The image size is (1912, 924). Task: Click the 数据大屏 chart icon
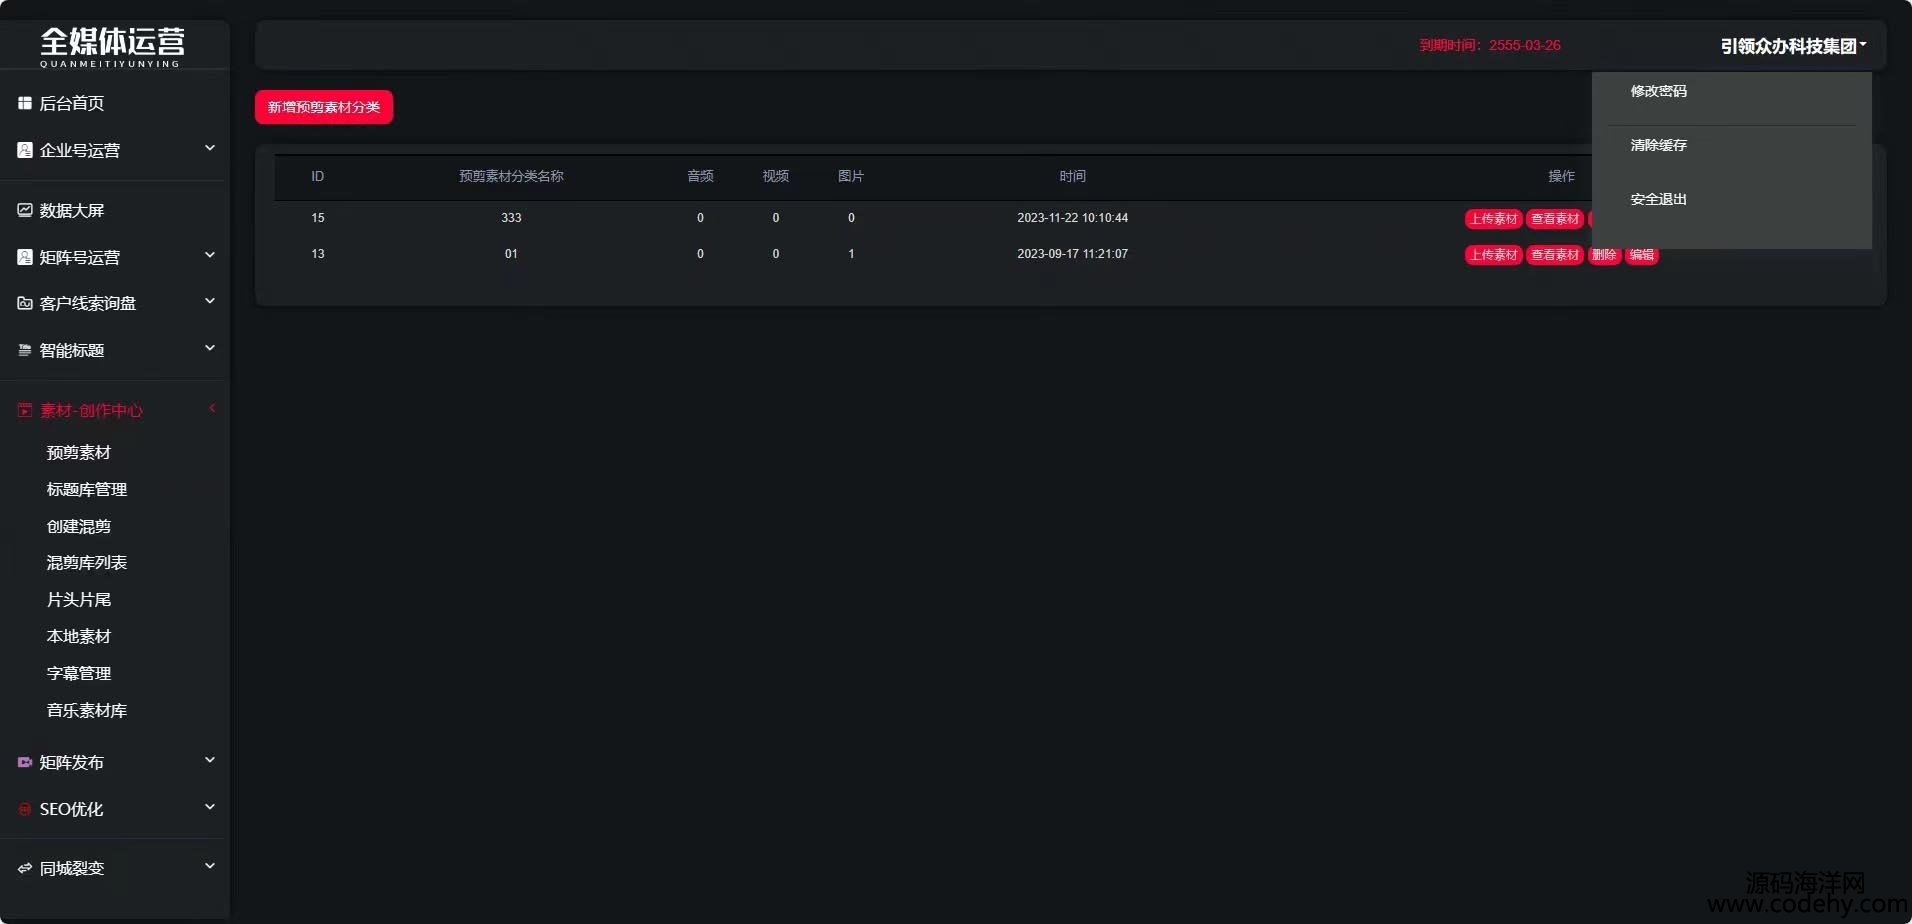[x=25, y=210]
